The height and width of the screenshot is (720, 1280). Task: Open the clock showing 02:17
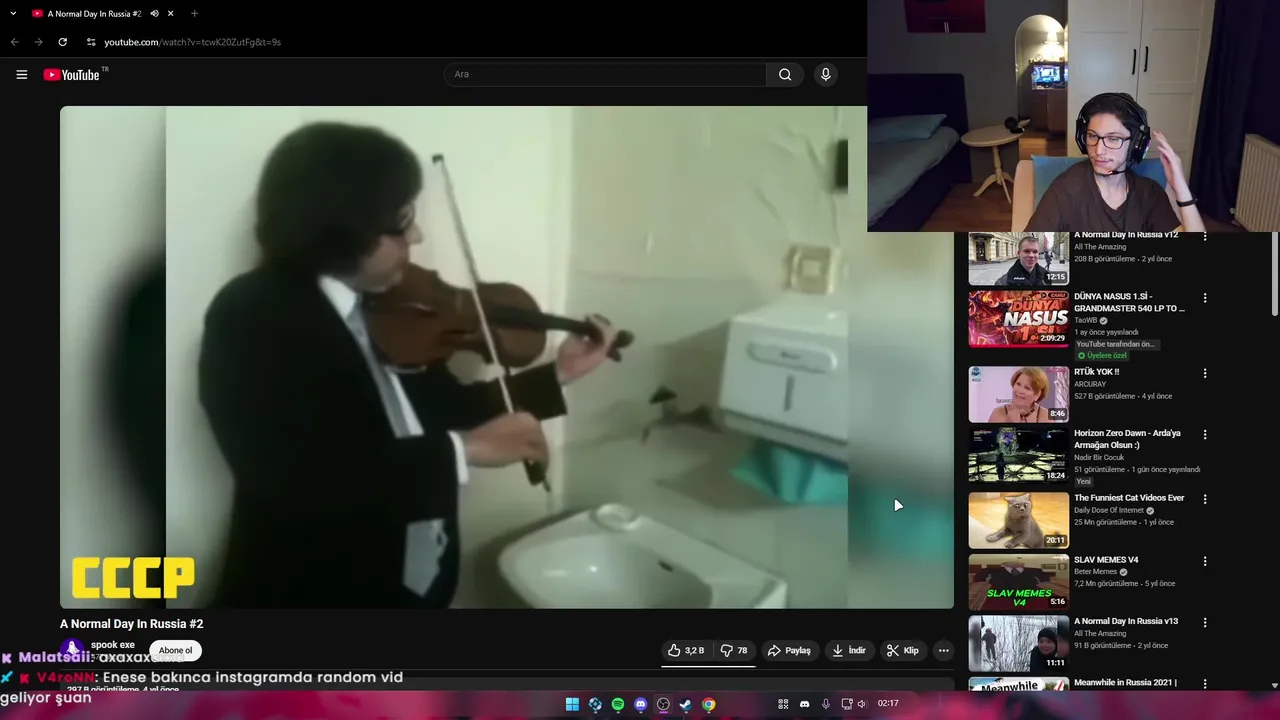(888, 704)
